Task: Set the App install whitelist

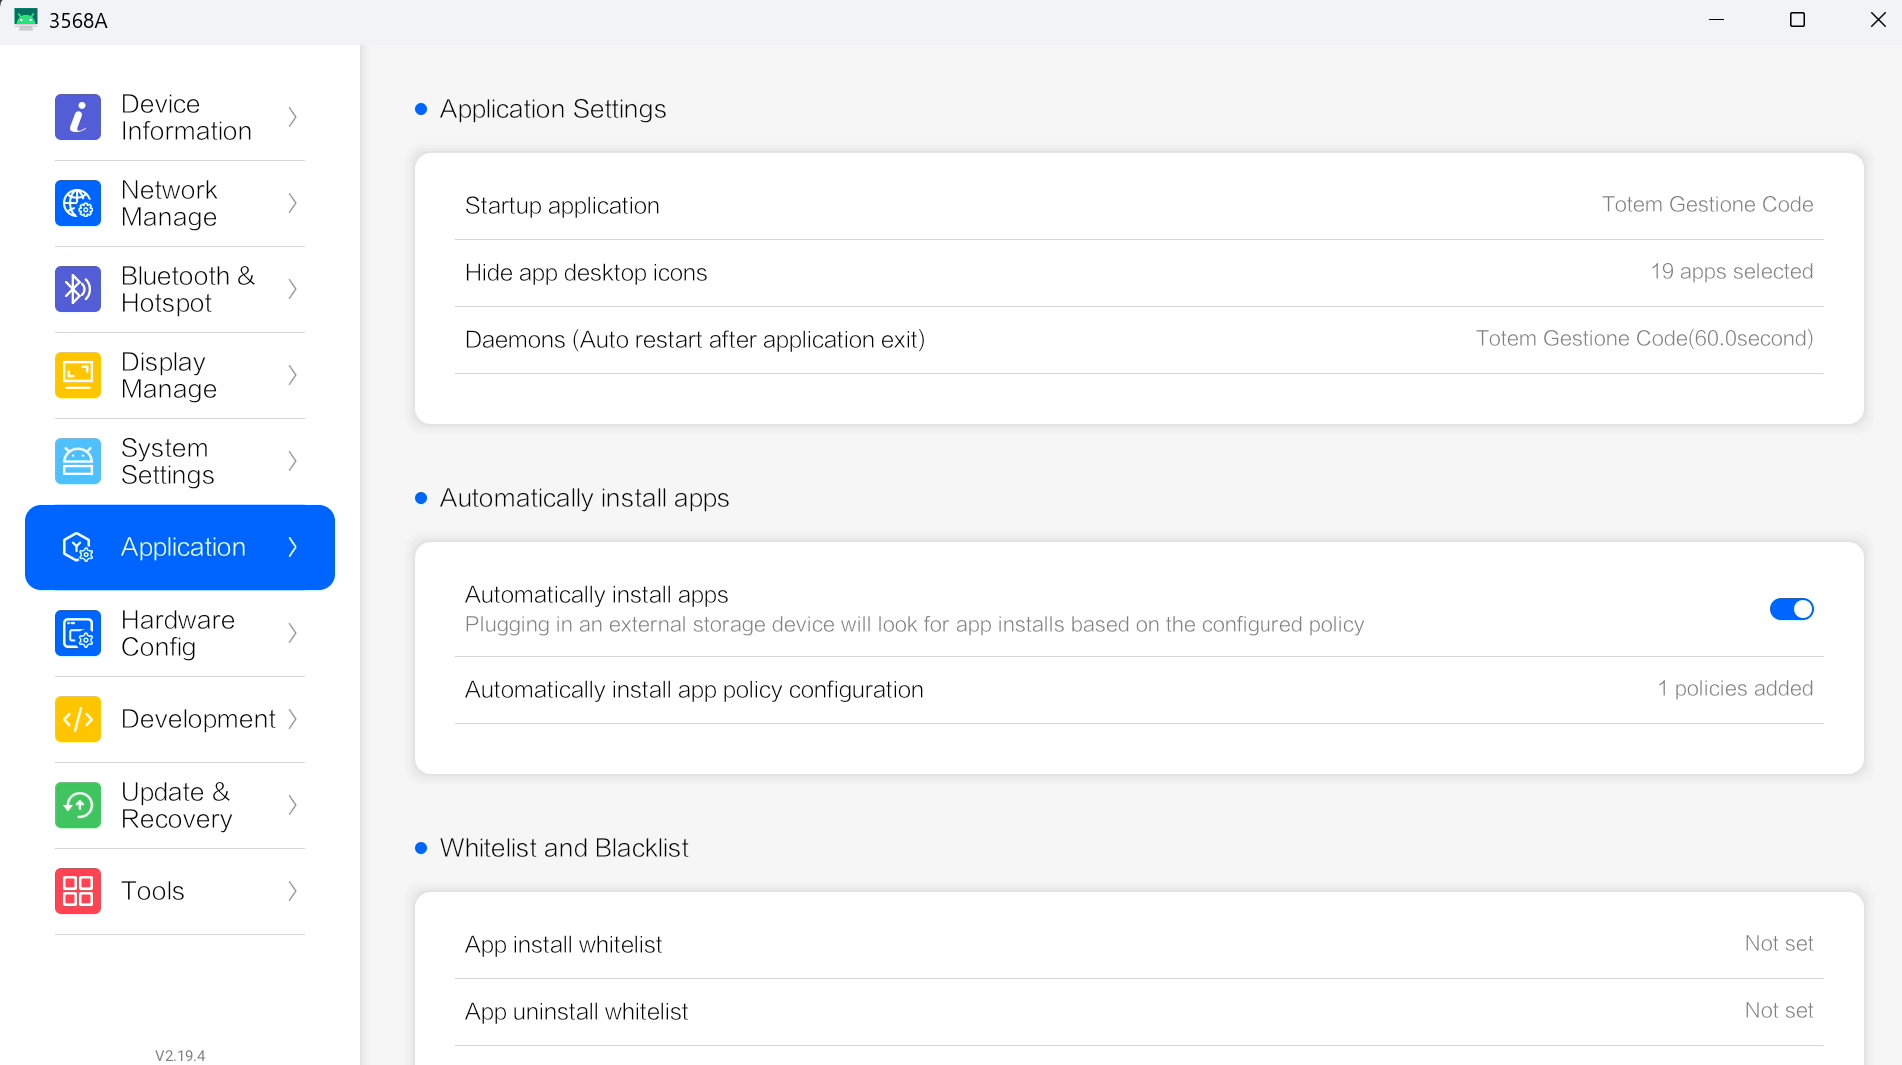Action: click(1138, 944)
